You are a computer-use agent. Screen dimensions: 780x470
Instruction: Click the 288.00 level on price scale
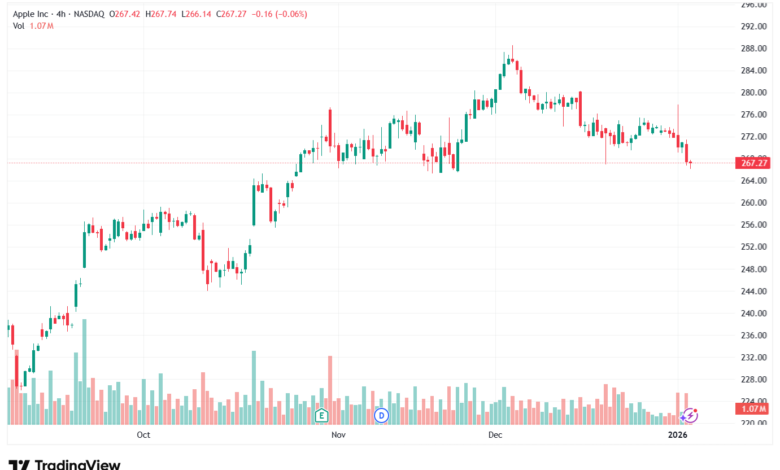point(752,48)
